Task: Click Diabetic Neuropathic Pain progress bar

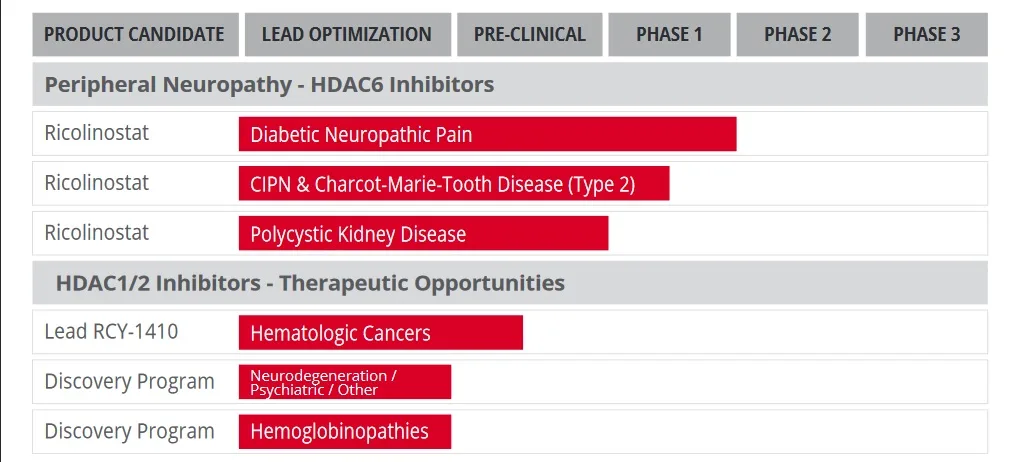Action: point(487,134)
